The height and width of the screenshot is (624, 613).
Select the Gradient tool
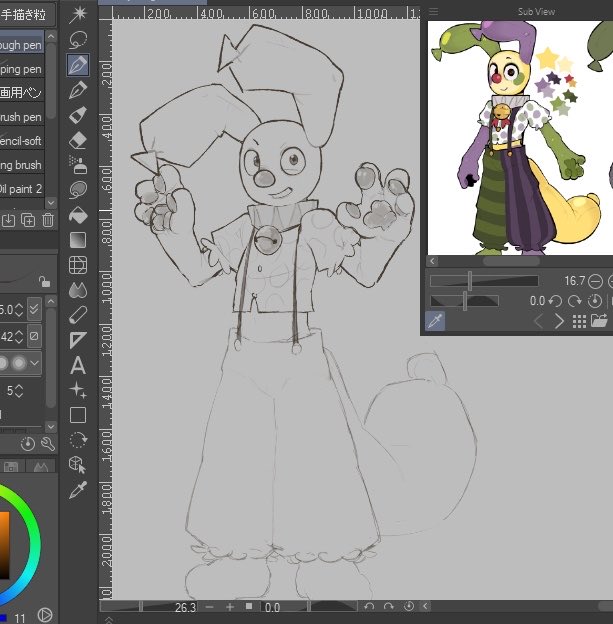(78, 240)
